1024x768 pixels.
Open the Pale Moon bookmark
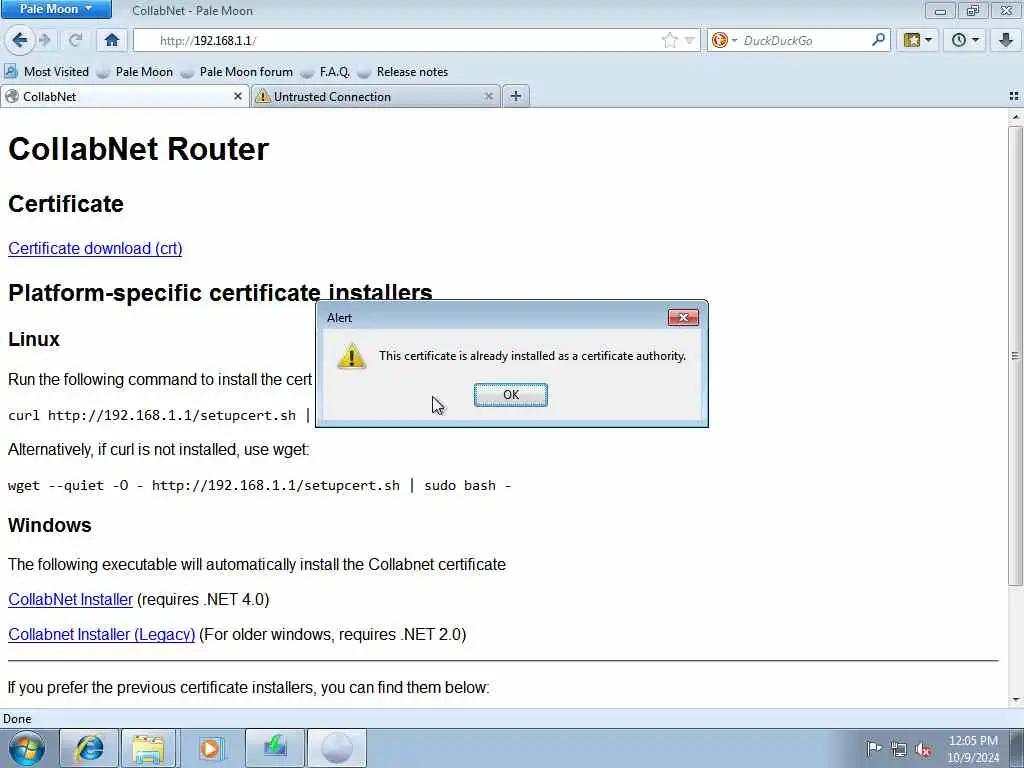[135, 72]
